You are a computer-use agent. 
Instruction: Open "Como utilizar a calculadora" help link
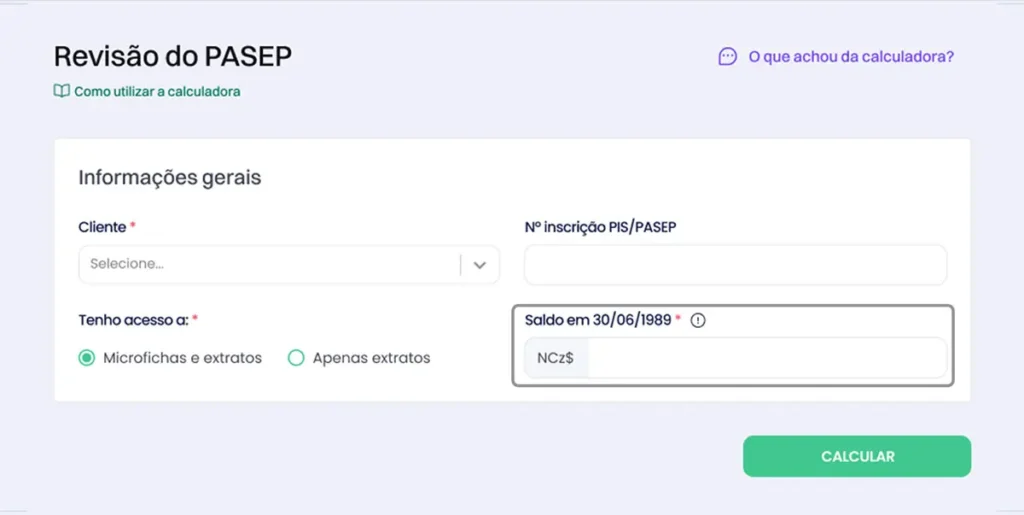(157, 91)
